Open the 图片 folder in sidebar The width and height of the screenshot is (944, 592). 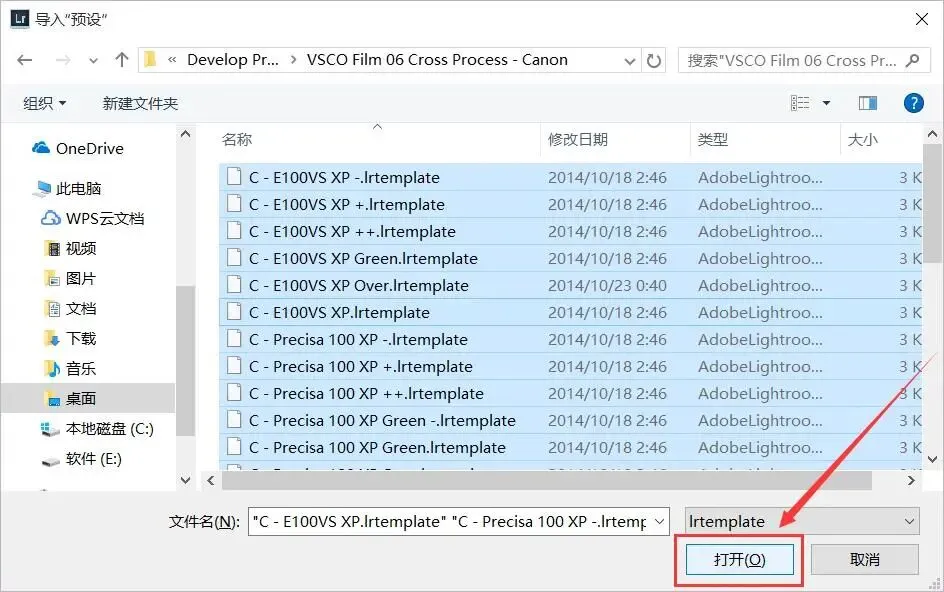click(71, 278)
